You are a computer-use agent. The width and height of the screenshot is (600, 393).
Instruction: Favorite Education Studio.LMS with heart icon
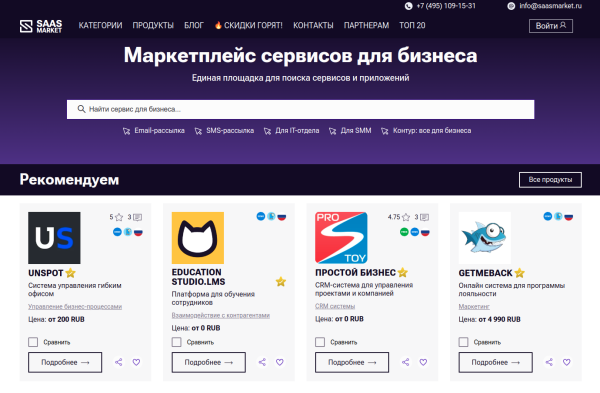280,362
